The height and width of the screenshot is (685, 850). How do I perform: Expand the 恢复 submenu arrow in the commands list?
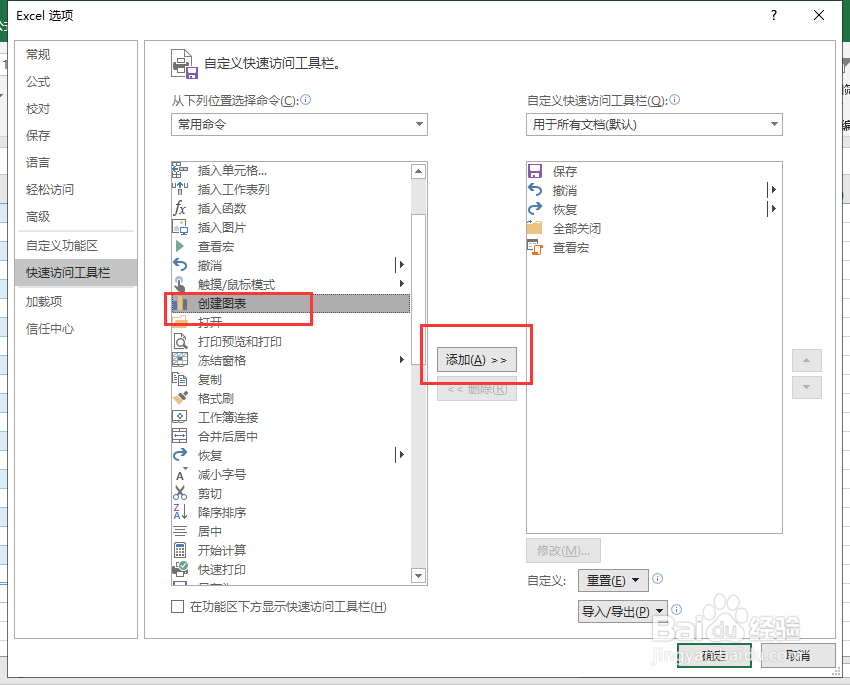[x=401, y=455]
